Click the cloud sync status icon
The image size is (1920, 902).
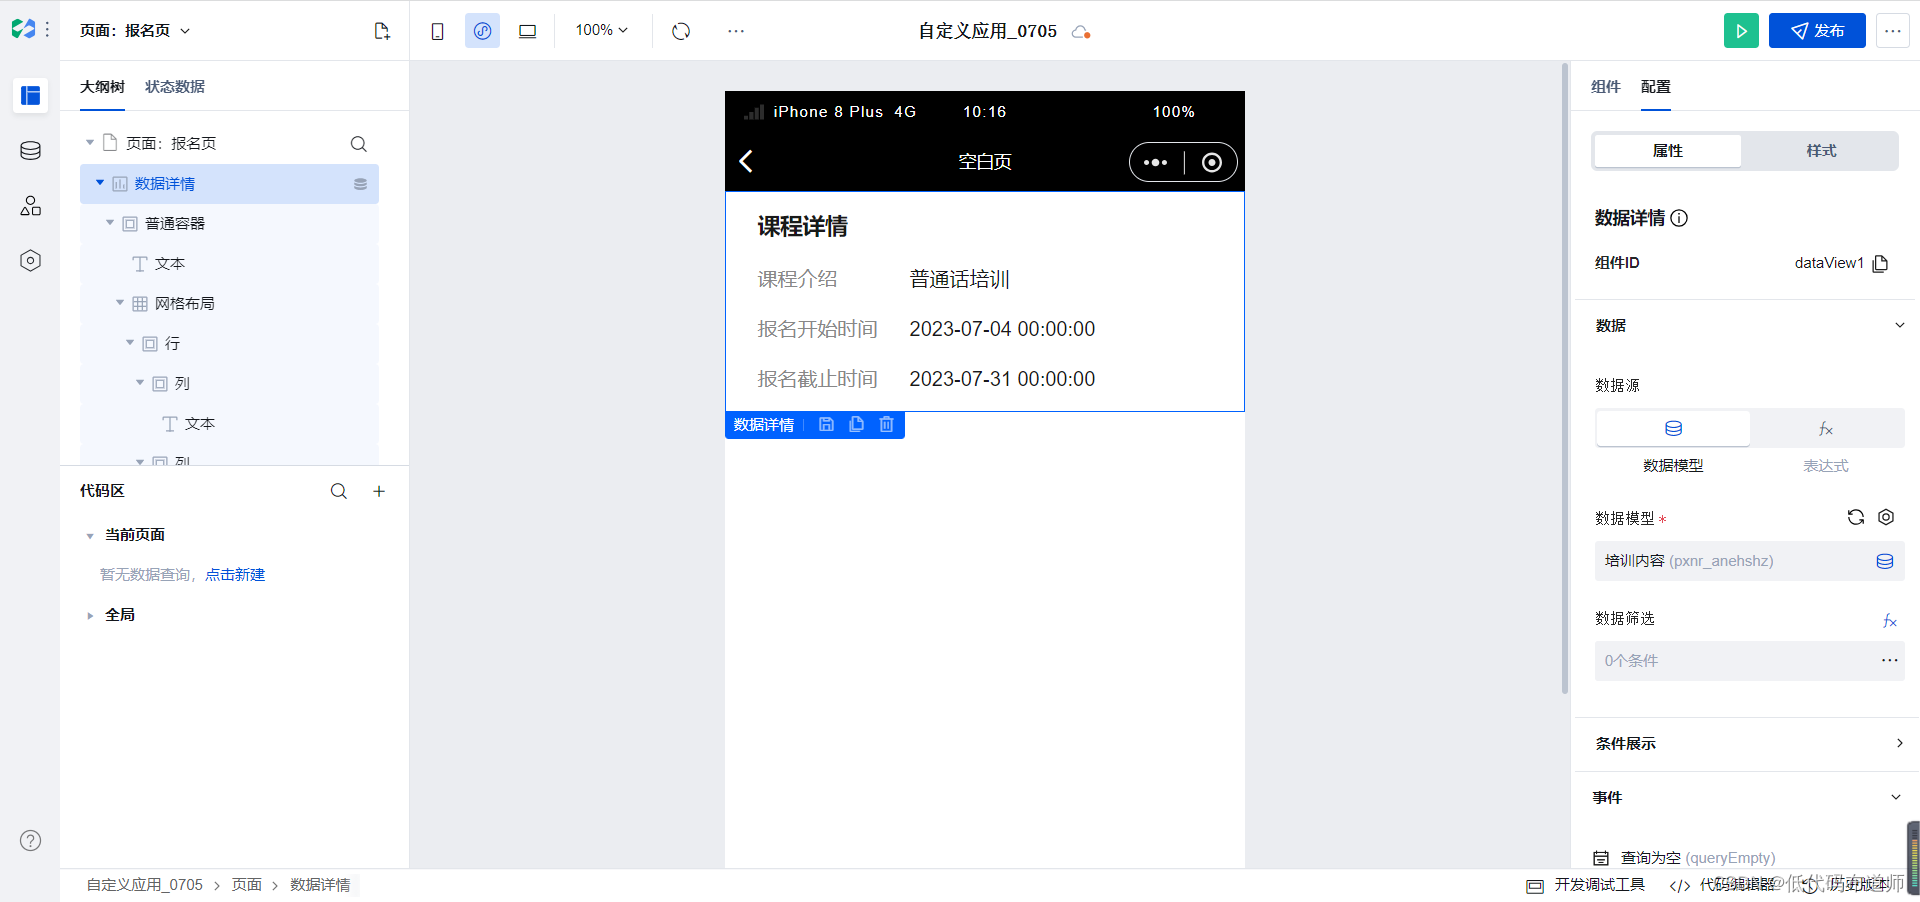1080,32
